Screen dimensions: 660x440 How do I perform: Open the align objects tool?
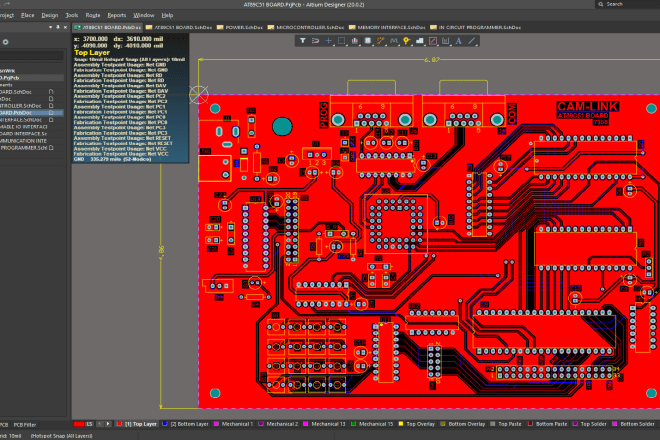pyautogui.click(x=354, y=41)
